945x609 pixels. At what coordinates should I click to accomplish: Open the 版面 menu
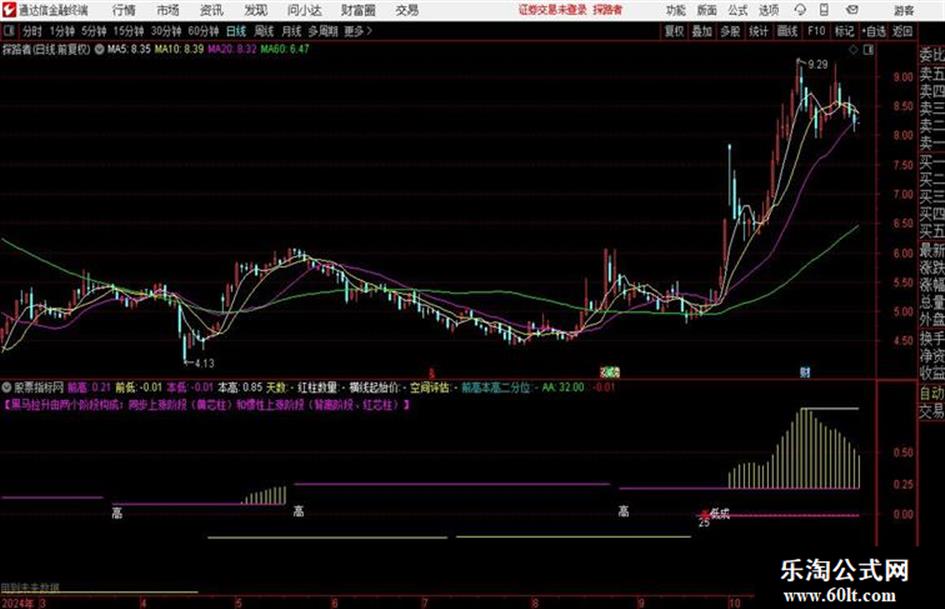(707, 10)
